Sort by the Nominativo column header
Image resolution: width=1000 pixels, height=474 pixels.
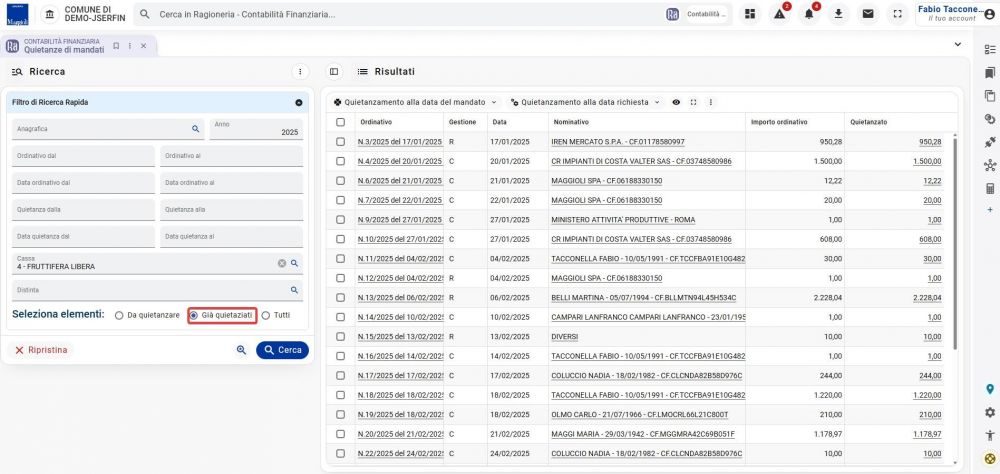coord(571,122)
